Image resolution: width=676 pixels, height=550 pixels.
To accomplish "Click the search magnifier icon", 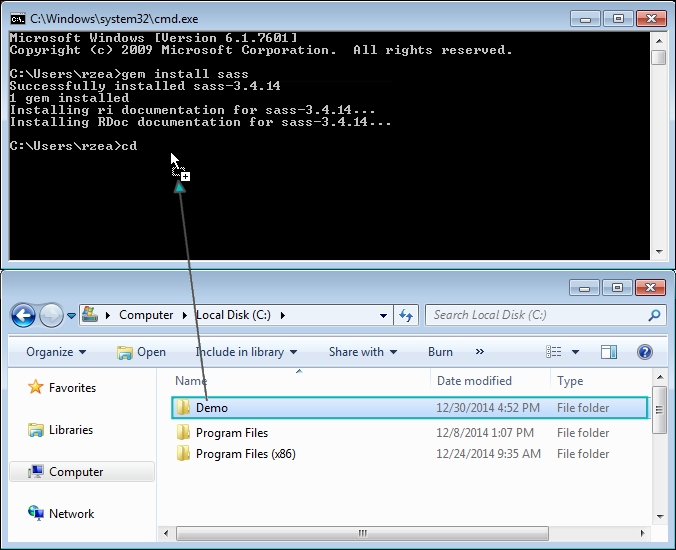I will (x=655, y=315).
